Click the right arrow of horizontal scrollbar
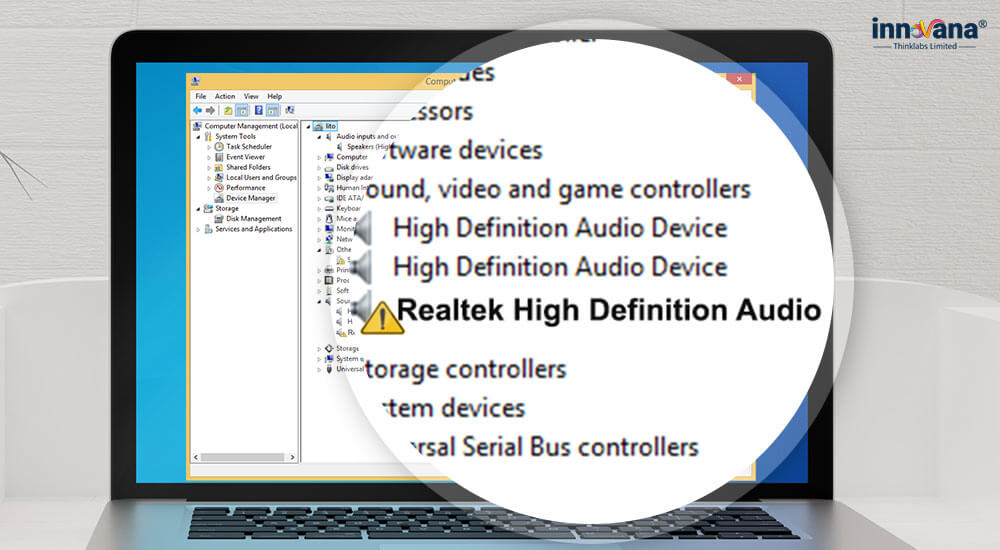This screenshot has width=1000, height=550. pos(292,457)
